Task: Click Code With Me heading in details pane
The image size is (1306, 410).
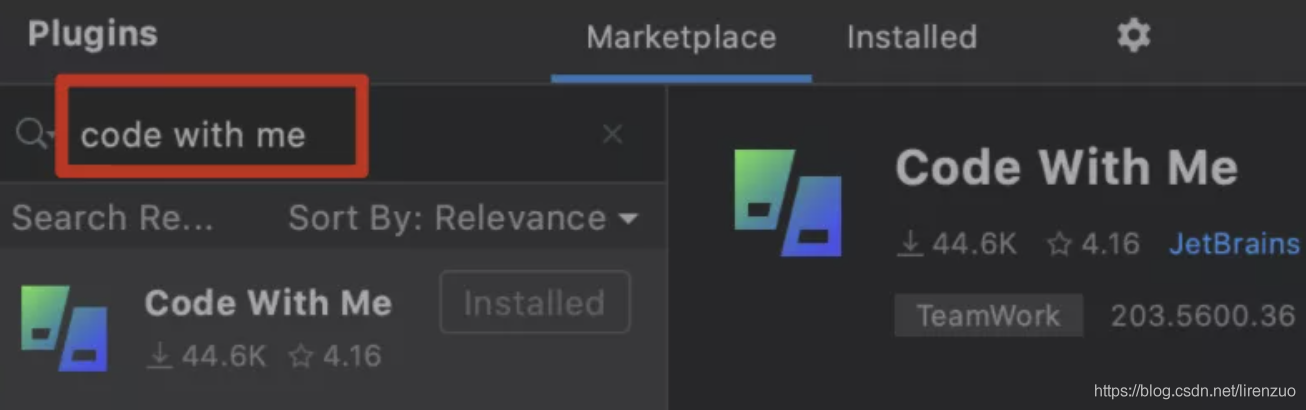Action: coord(1066,167)
